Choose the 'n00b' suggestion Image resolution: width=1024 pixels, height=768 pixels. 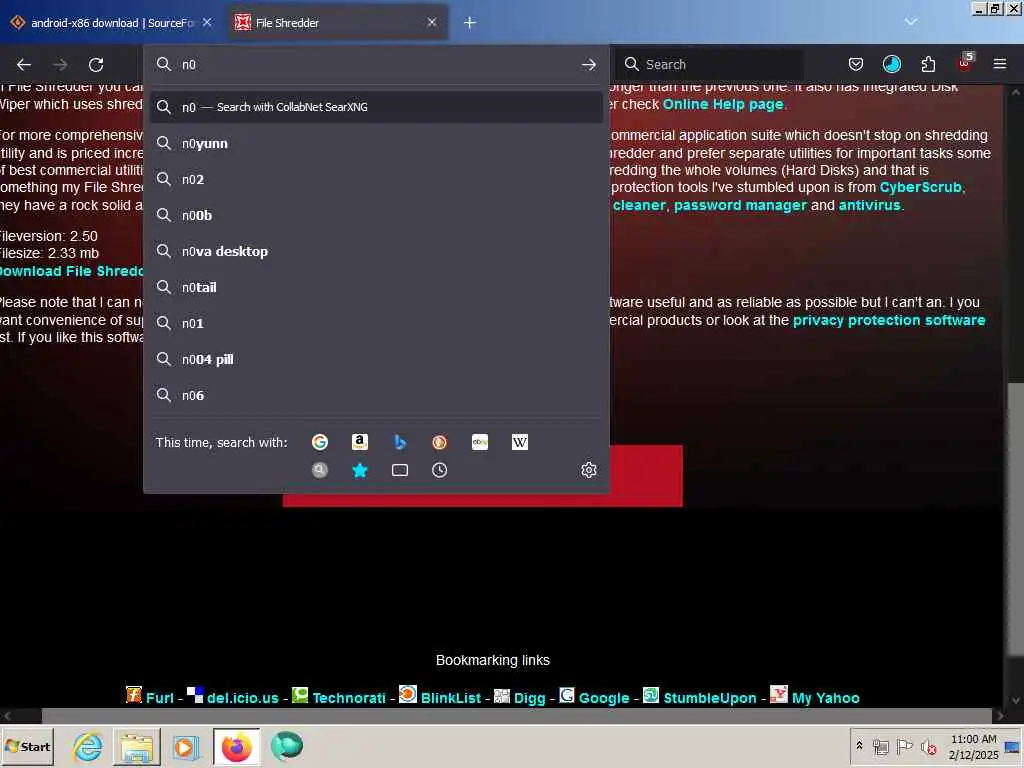(x=376, y=215)
